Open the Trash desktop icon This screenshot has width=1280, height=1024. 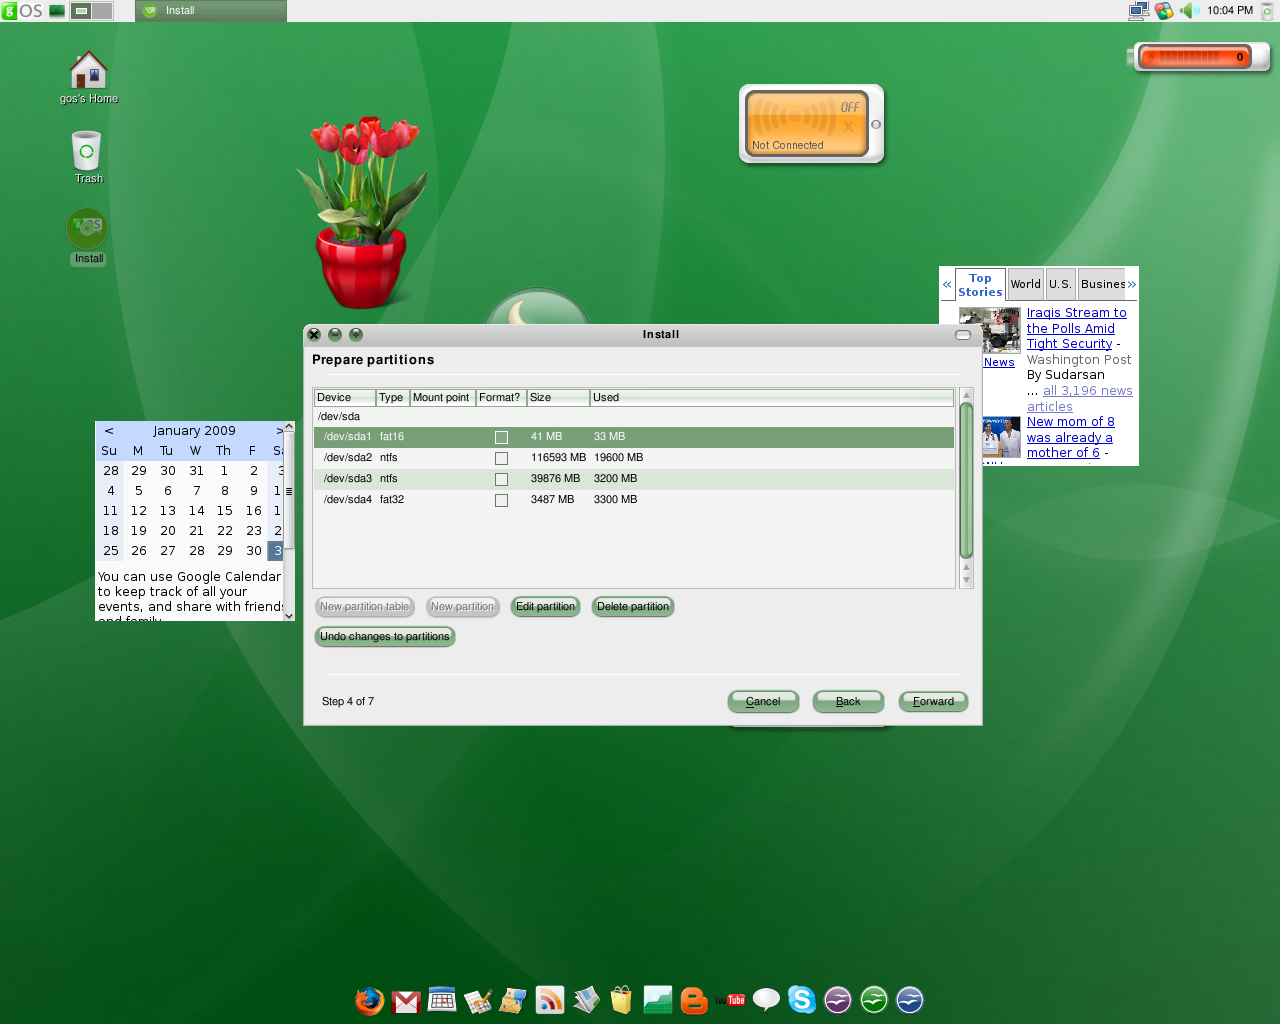[88, 158]
